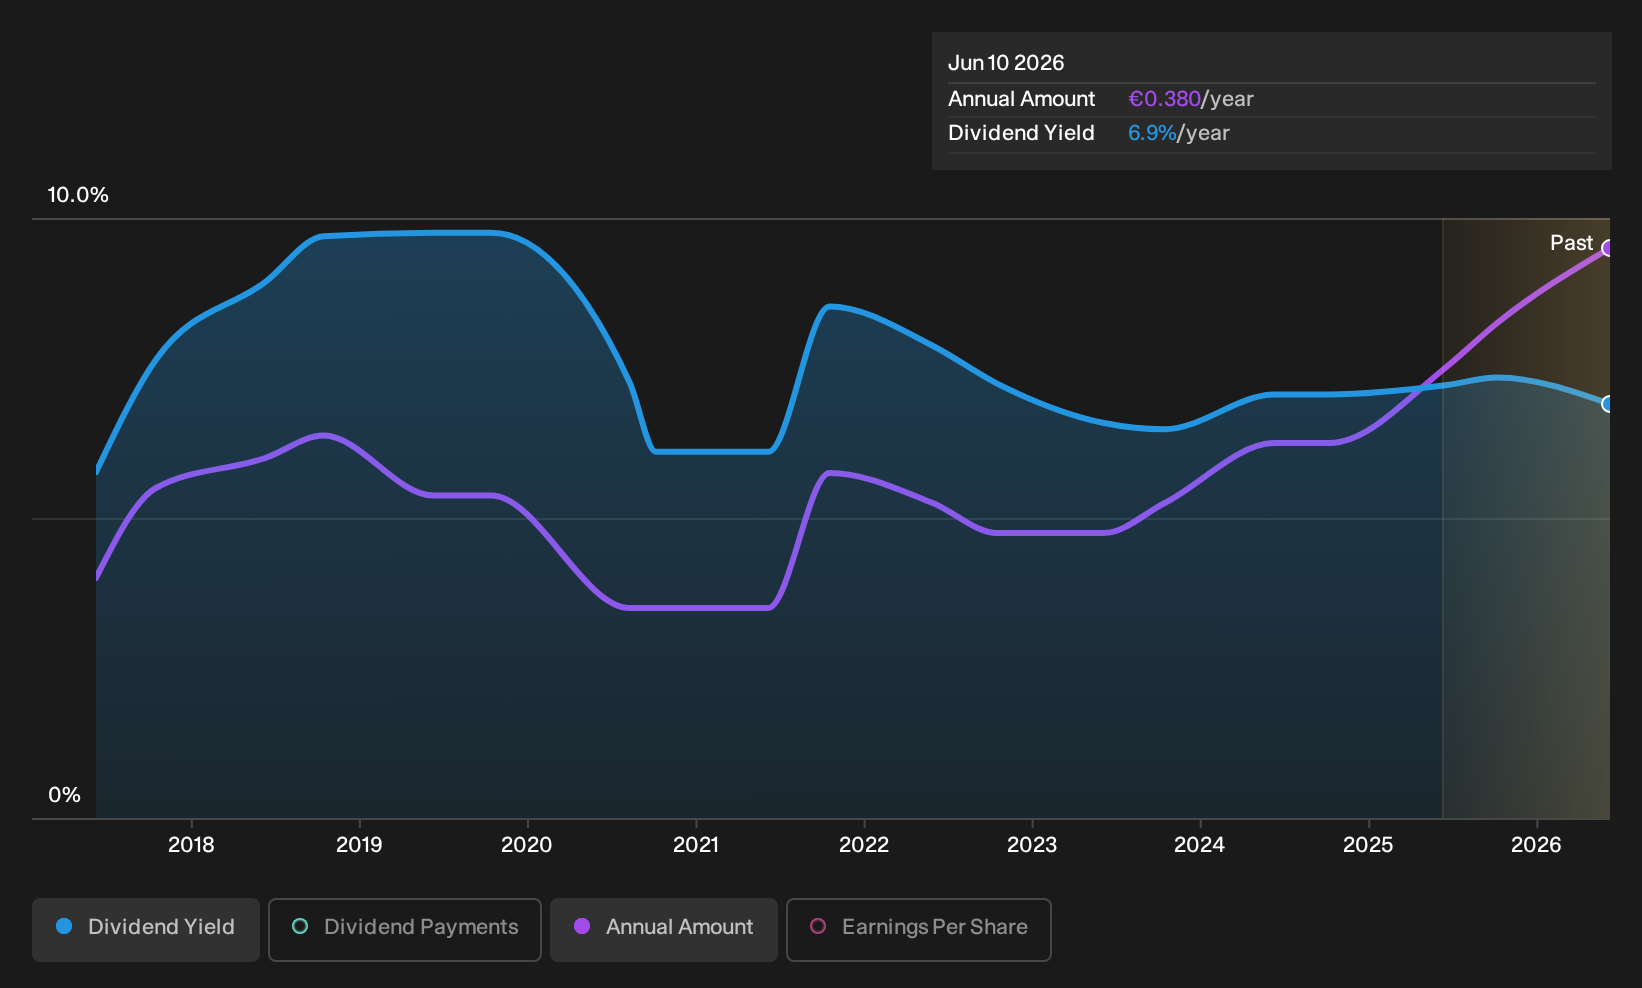
Task: Enable the Dividend Payments series
Action: tap(405, 930)
